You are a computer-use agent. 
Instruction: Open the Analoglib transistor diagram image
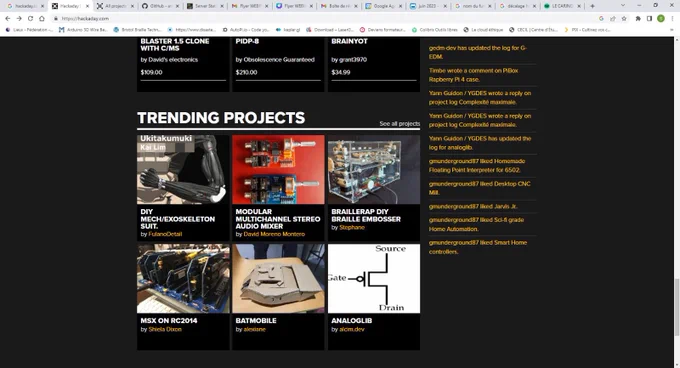click(374, 278)
